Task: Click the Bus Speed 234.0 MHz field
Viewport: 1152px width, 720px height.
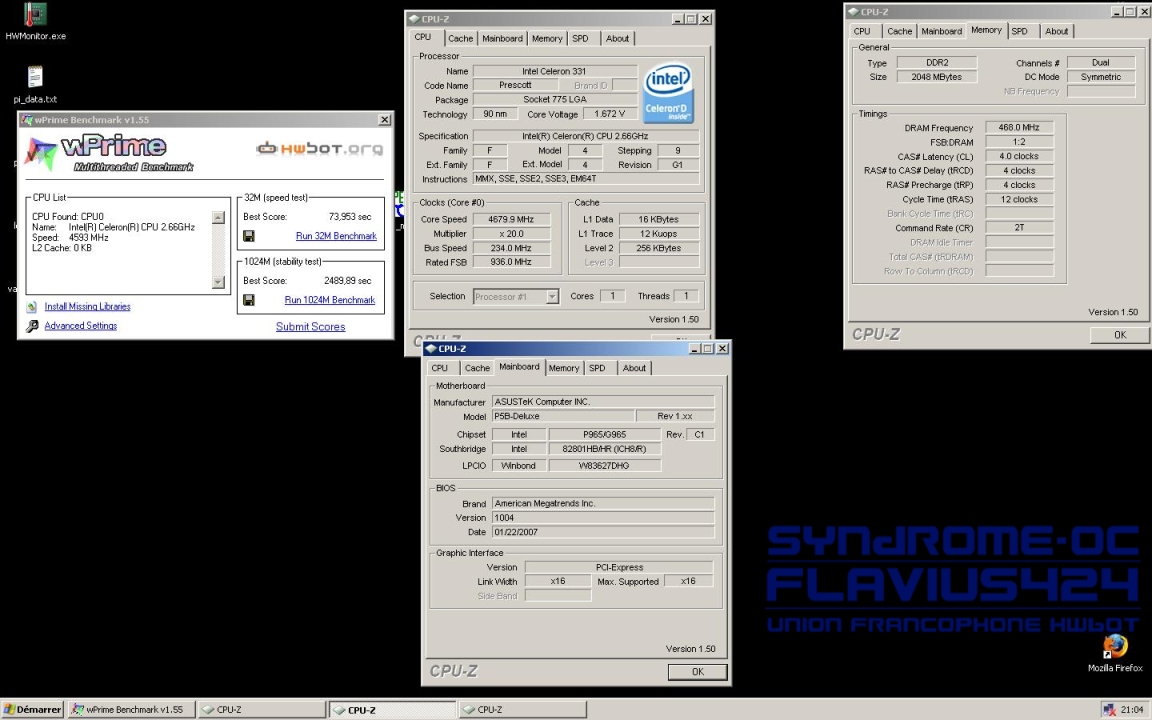Action: (x=511, y=248)
